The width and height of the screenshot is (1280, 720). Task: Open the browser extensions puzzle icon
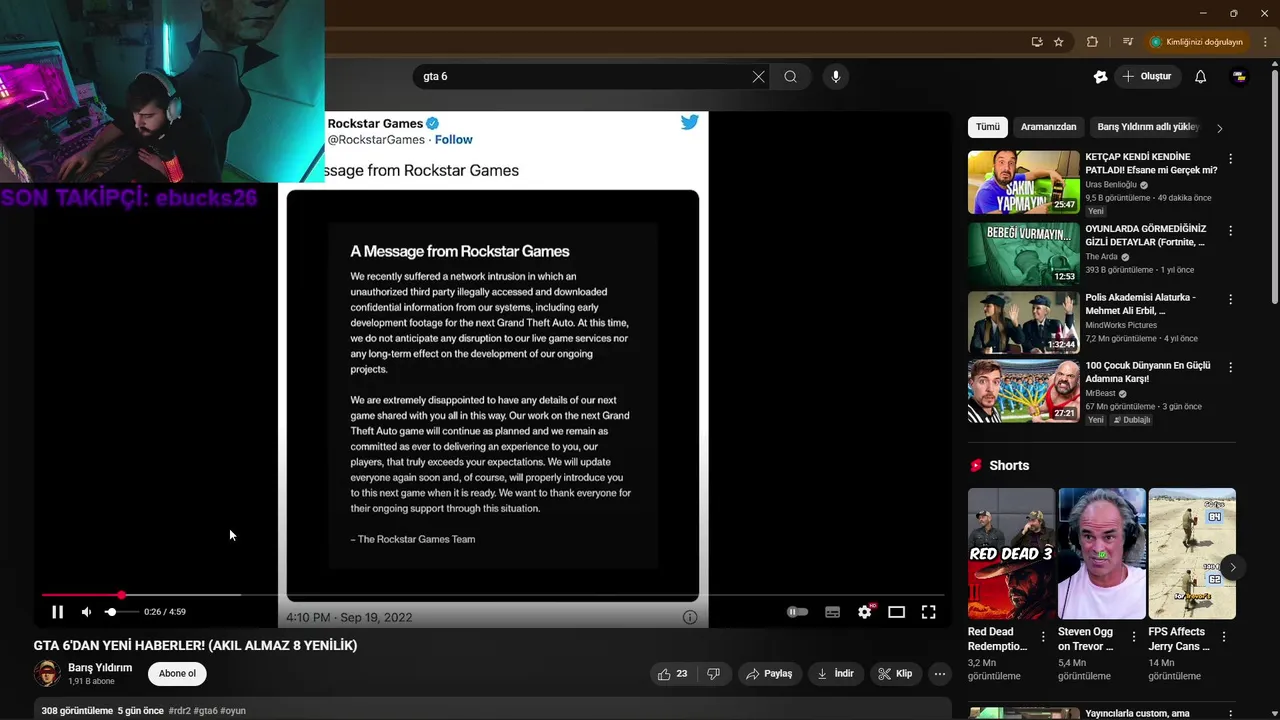click(1092, 42)
